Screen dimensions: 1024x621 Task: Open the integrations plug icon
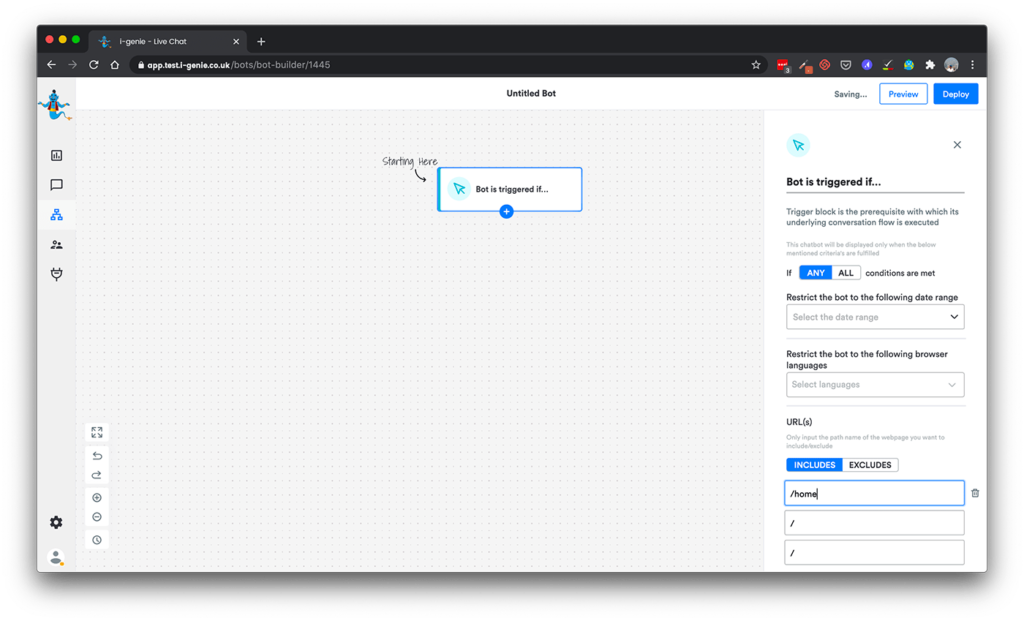pos(56,275)
